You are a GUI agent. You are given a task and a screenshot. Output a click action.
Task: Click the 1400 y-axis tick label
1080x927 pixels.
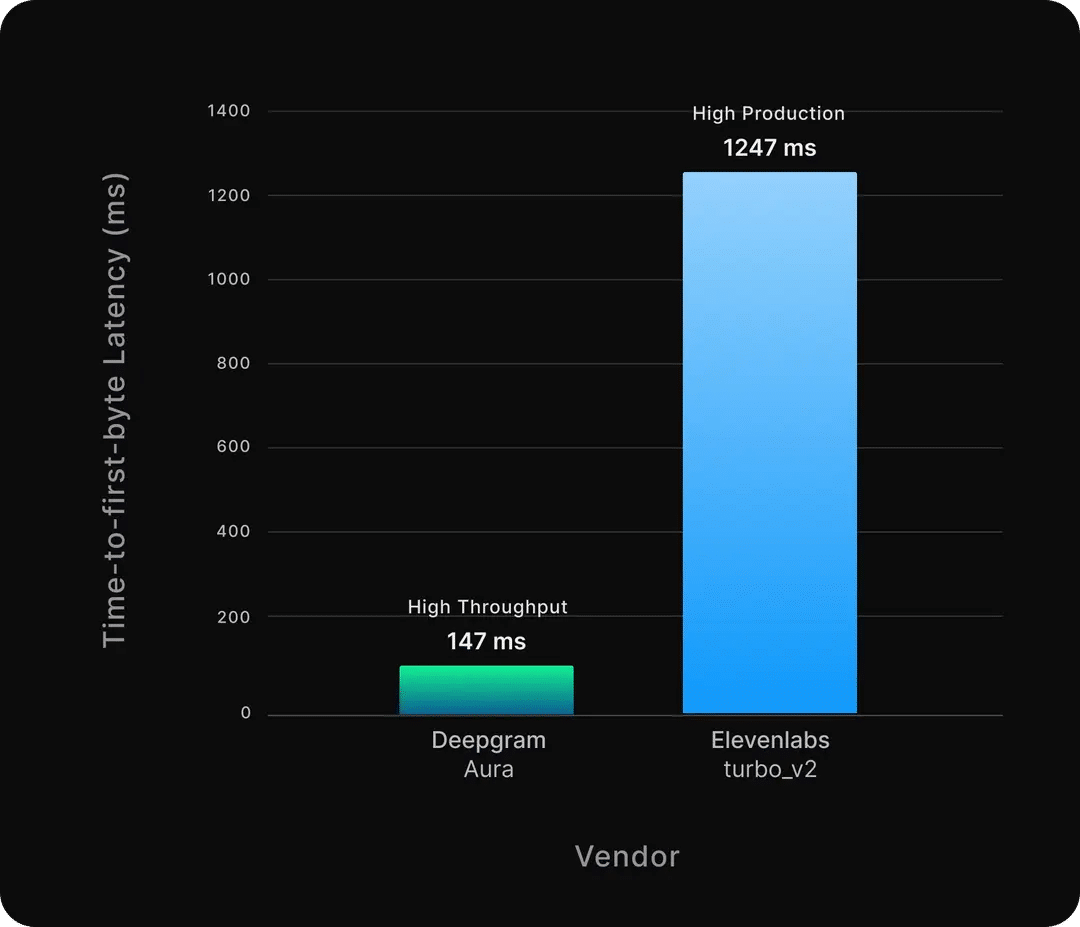(x=229, y=111)
